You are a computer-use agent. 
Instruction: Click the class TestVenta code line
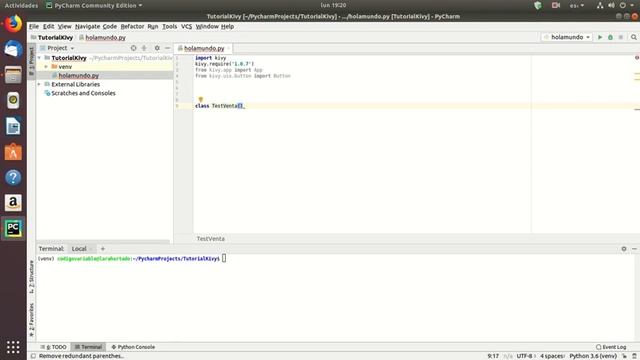(219, 106)
